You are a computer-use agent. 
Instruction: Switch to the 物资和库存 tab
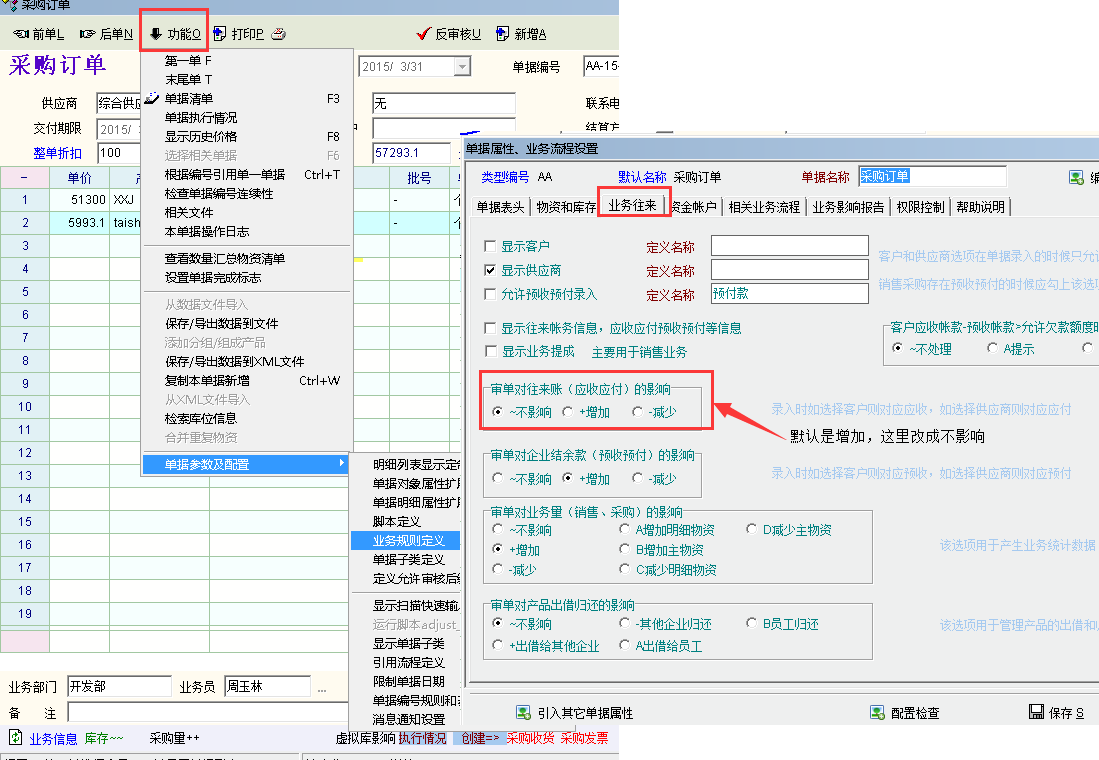[x=566, y=207]
